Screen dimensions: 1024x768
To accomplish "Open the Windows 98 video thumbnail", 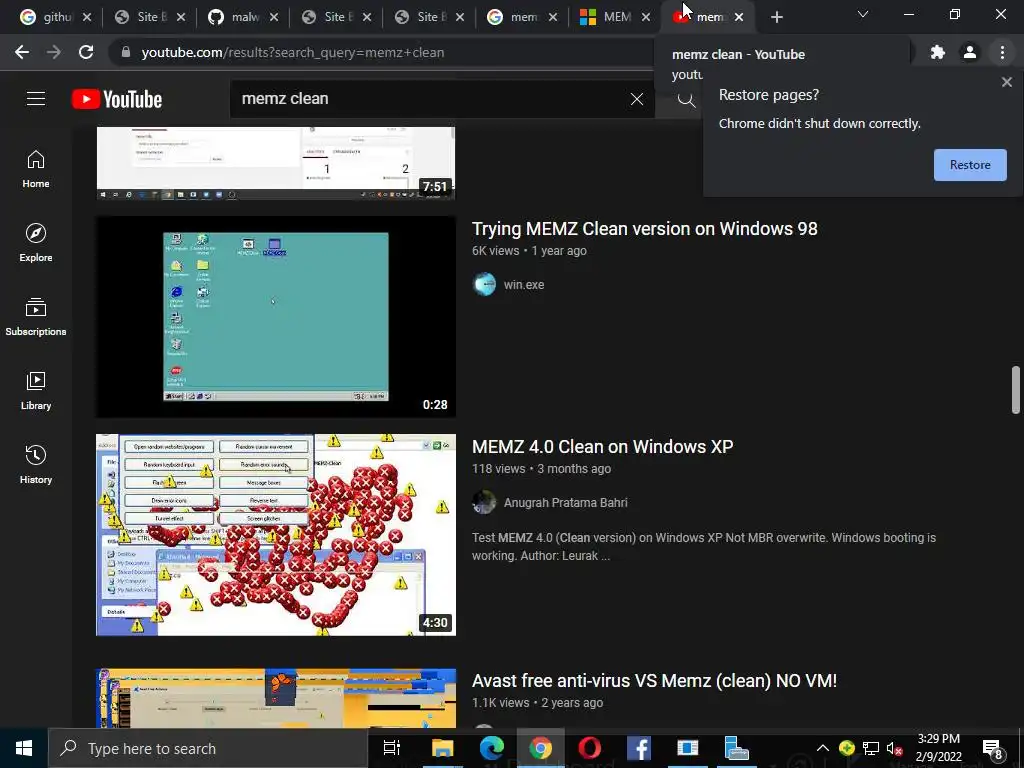I will point(276,317).
